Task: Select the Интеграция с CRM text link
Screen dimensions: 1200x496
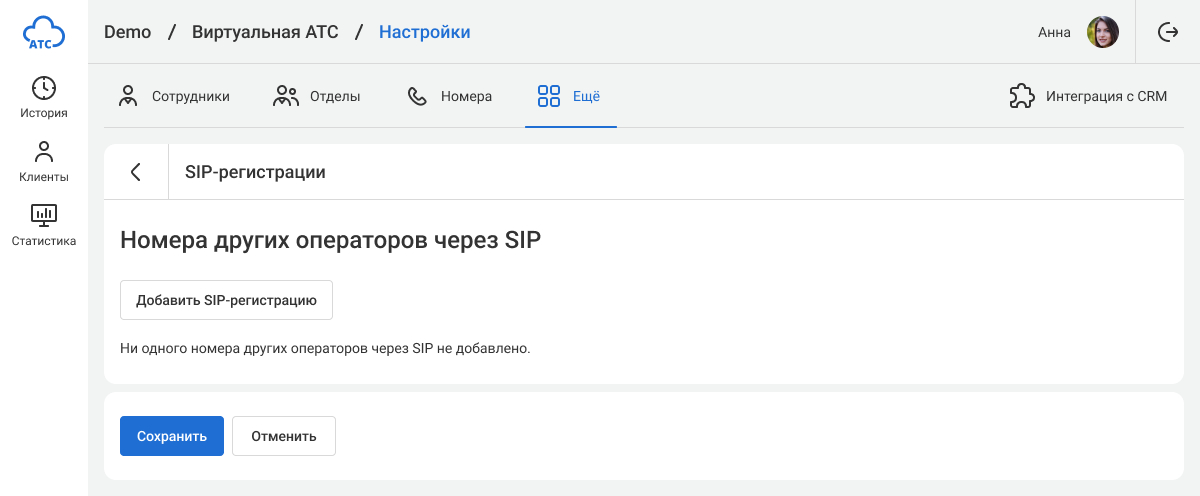Action: [x=1106, y=96]
